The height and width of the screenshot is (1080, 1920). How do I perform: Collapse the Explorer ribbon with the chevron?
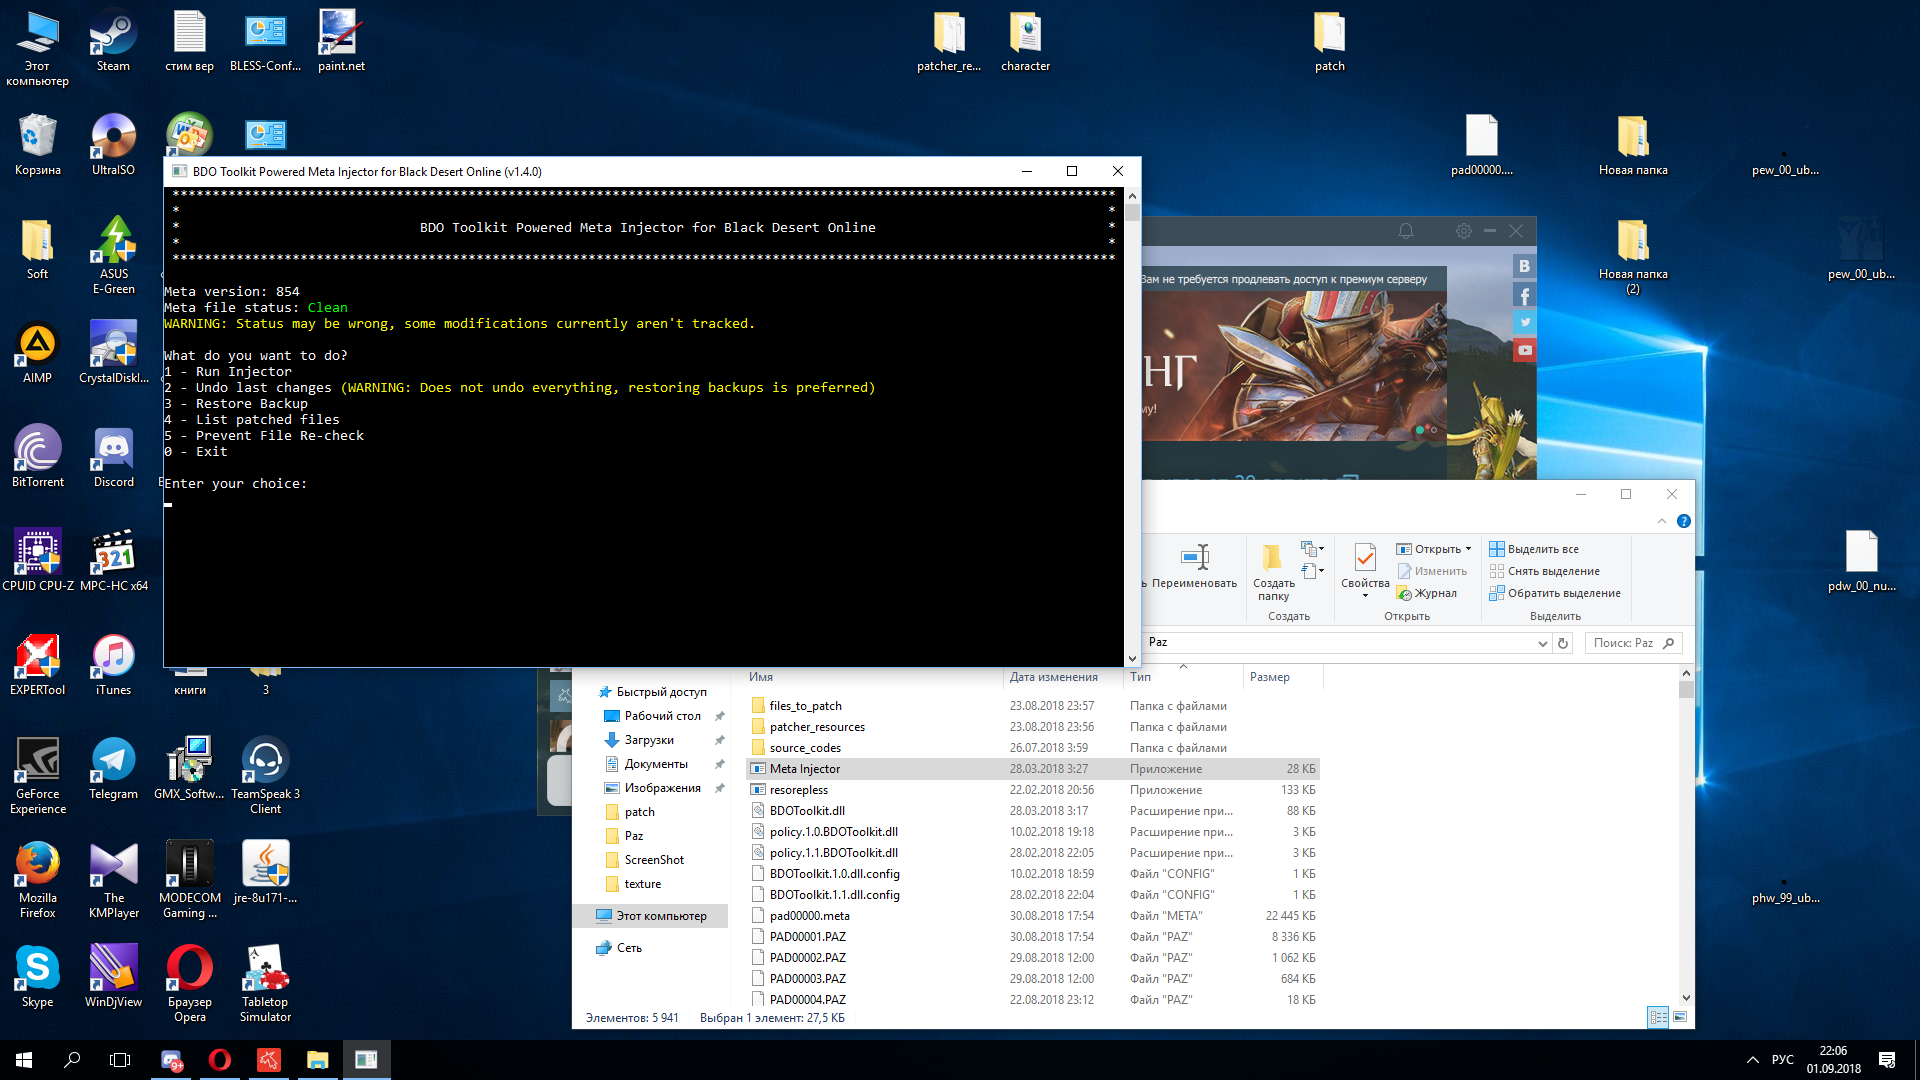[1662, 521]
